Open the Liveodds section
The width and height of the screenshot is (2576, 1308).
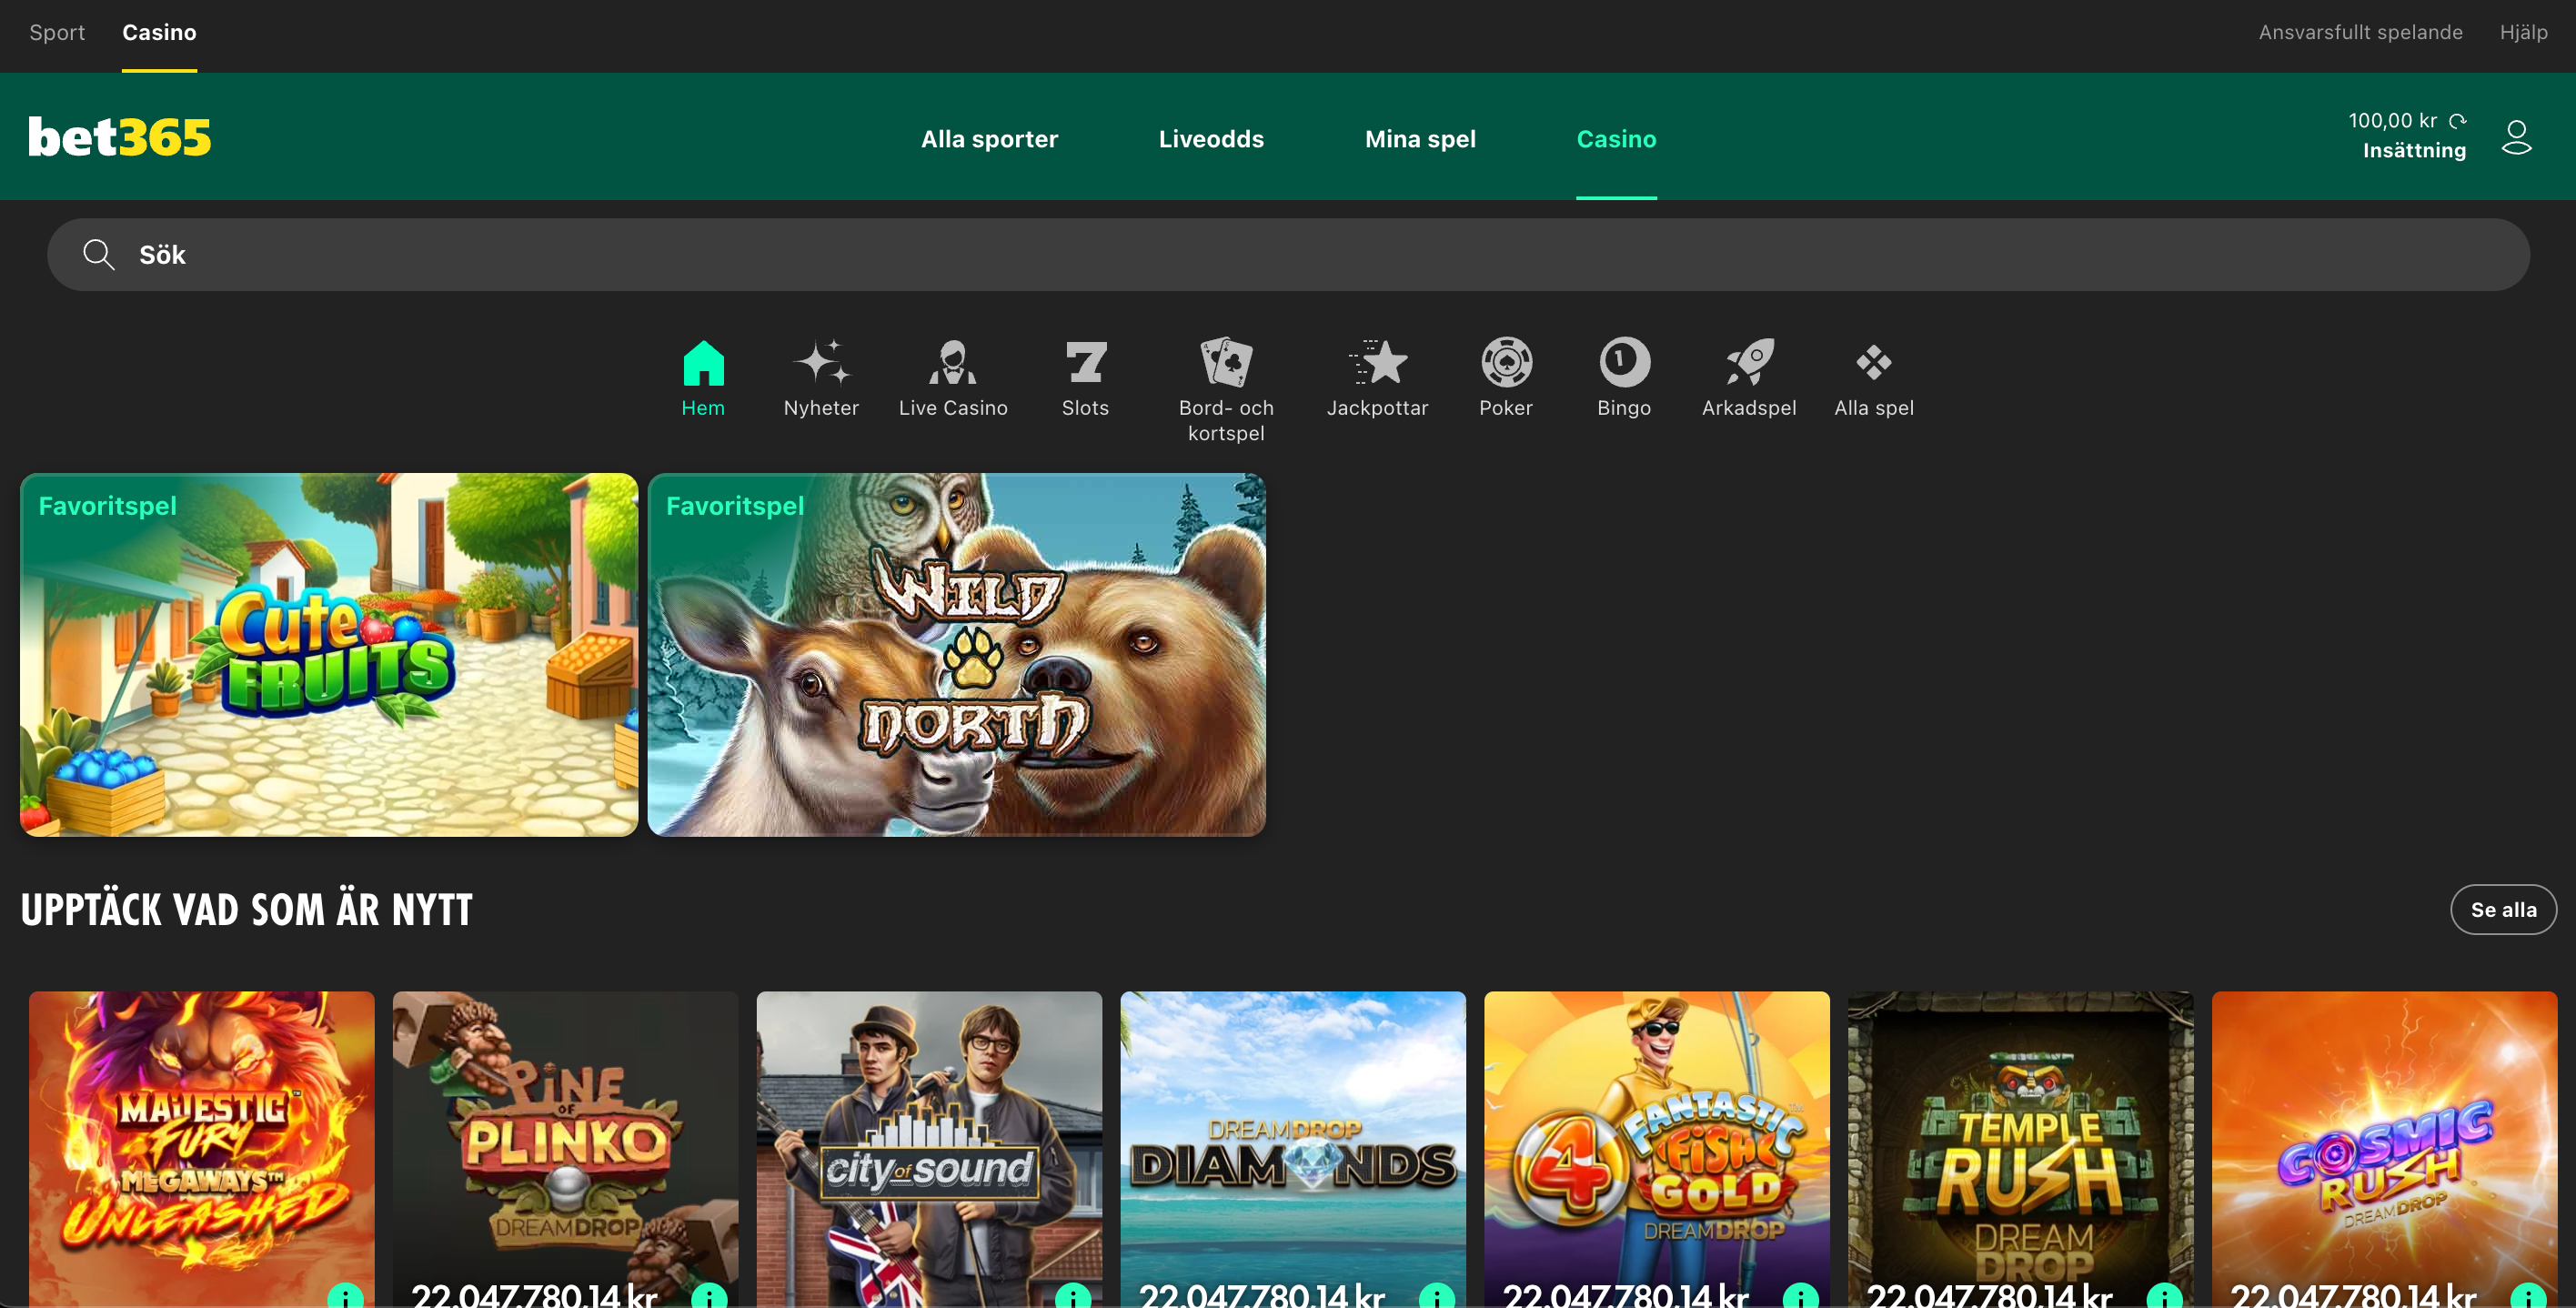click(1211, 139)
